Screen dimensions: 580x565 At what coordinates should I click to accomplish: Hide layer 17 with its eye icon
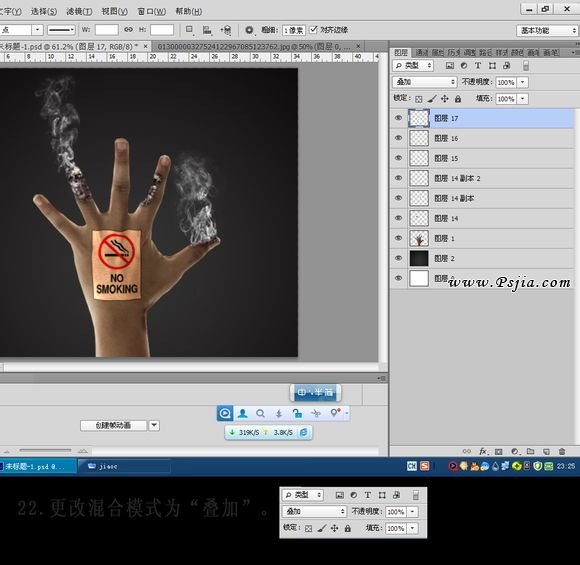tap(398, 118)
